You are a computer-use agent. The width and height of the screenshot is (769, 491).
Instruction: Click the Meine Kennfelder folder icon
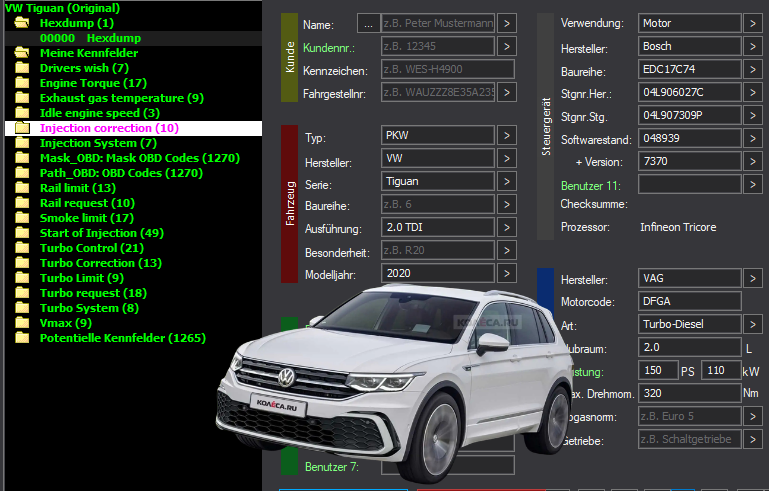click(x=22, y=52)
